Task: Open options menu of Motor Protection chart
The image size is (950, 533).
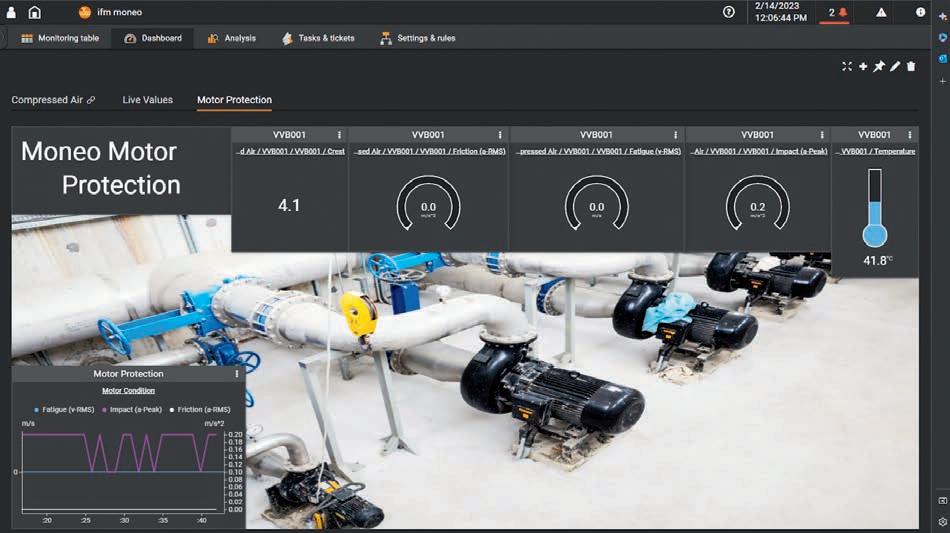Action: tap(237, 374)
